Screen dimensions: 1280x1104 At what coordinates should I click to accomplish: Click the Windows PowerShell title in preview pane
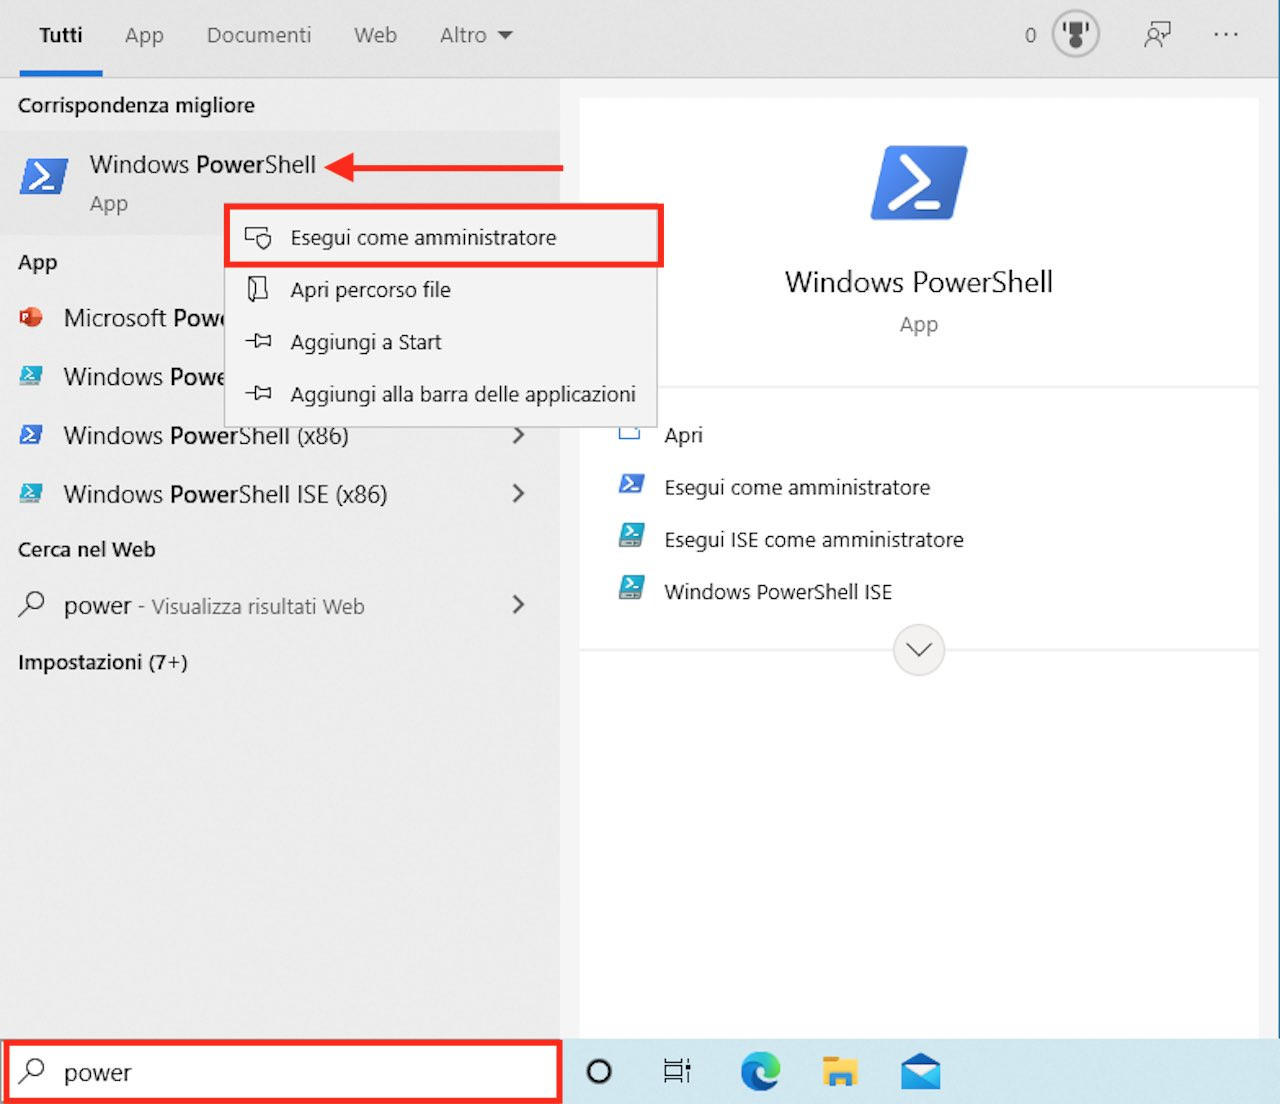tap(918, 282)
